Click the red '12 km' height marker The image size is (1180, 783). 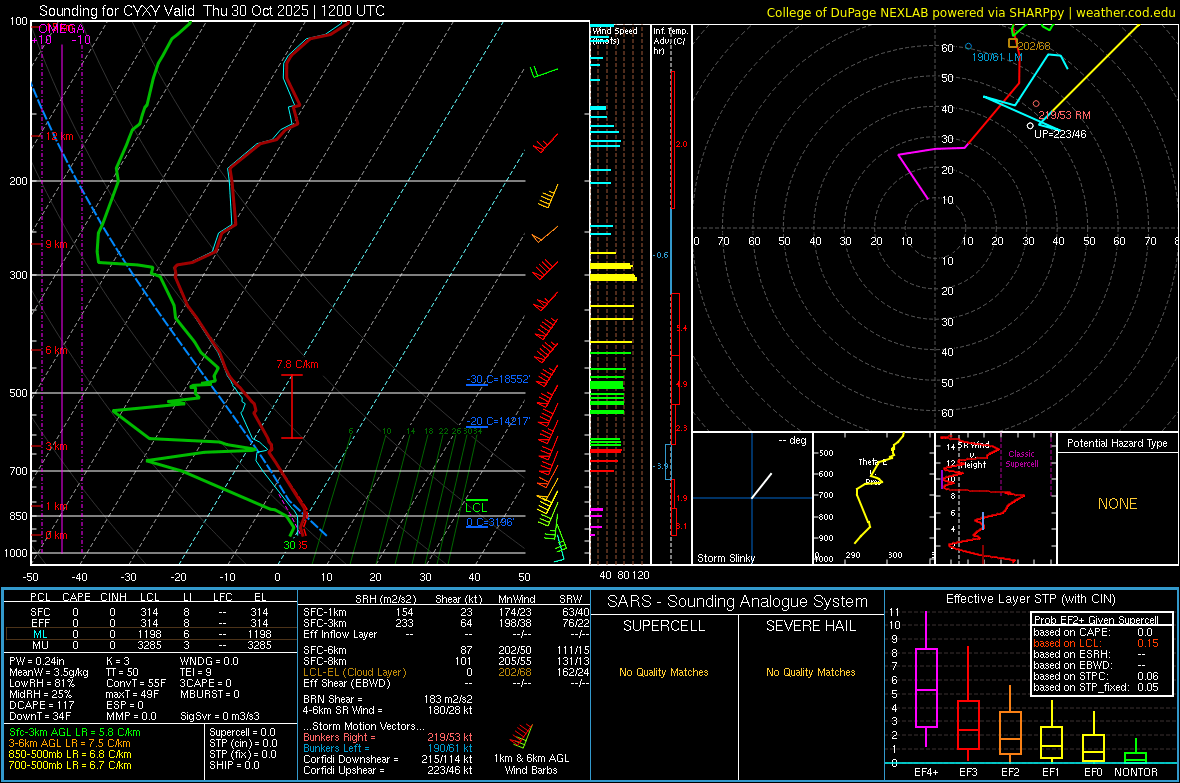(x=59, y=136)
